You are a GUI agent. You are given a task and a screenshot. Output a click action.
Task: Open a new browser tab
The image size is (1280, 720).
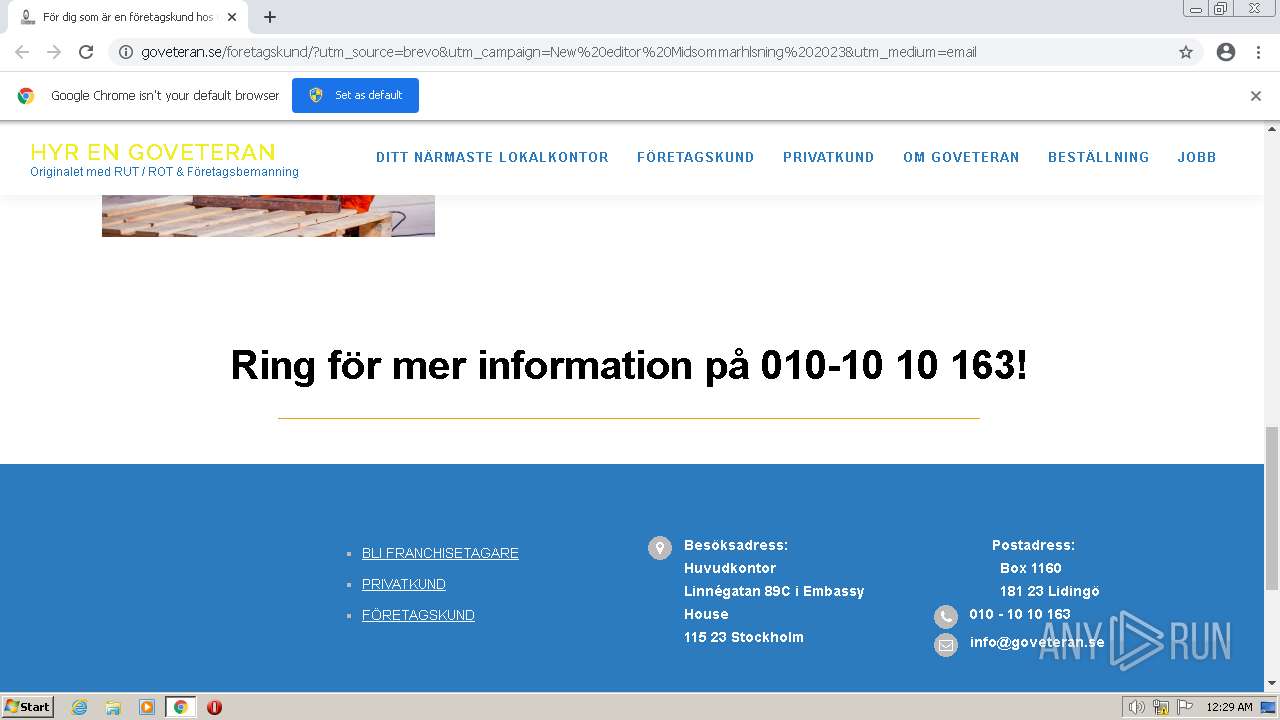[x=270, y=17]
